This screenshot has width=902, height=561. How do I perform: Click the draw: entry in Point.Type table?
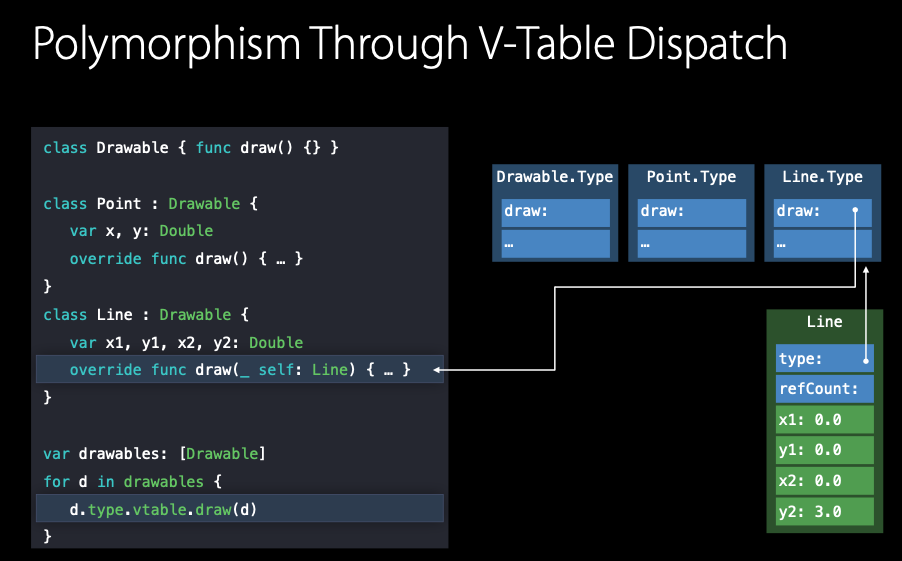pyautogui.click(x=691, y=212)
